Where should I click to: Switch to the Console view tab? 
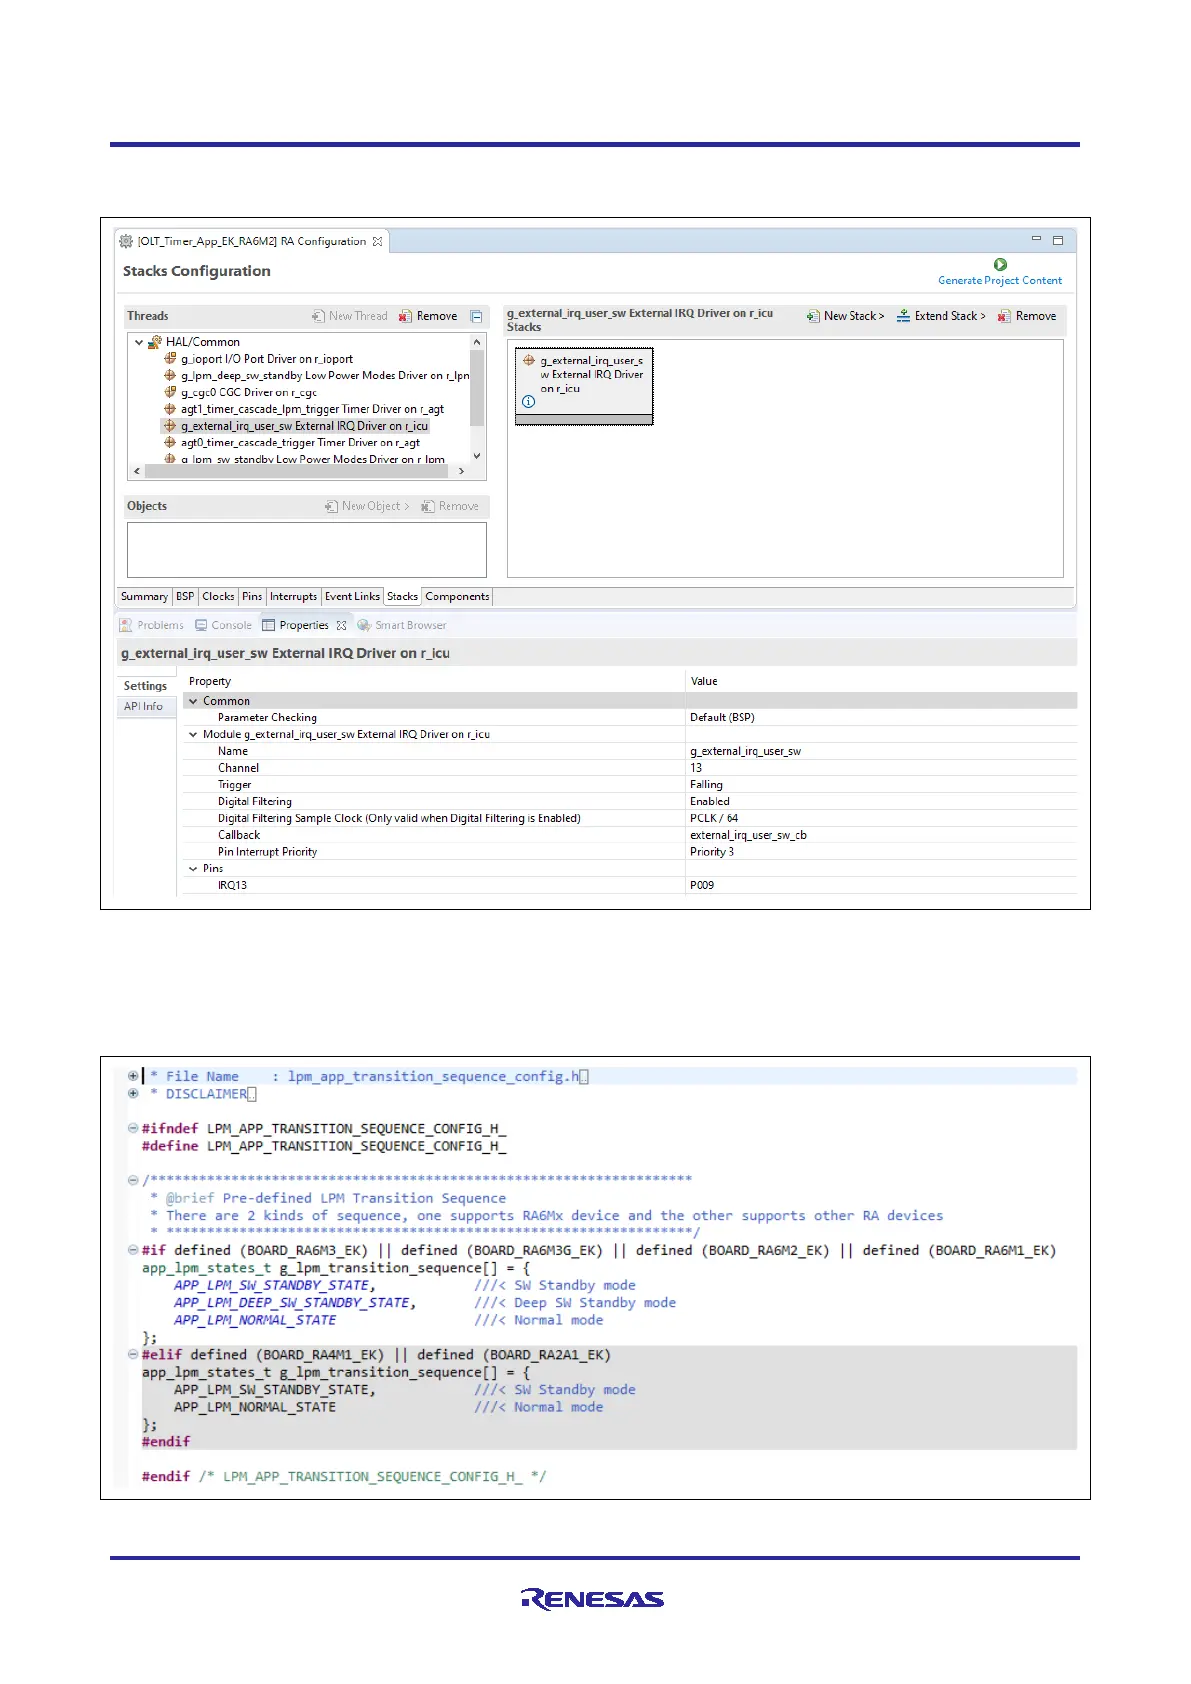click(x=223, y=625)
